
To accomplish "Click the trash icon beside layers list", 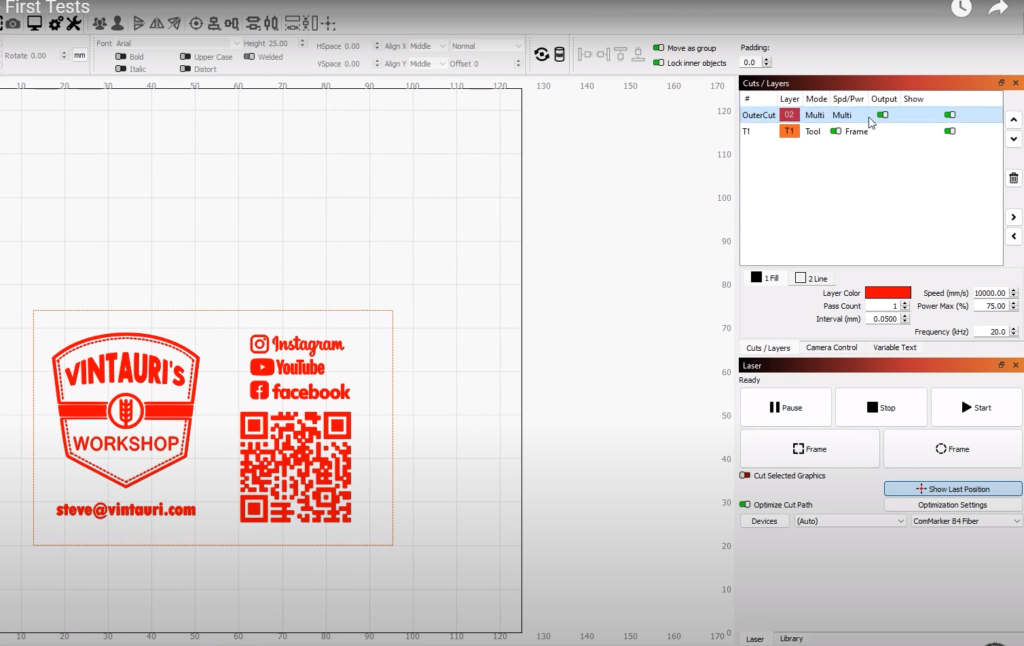I will pyautogui.click(x=1014, y=178).
